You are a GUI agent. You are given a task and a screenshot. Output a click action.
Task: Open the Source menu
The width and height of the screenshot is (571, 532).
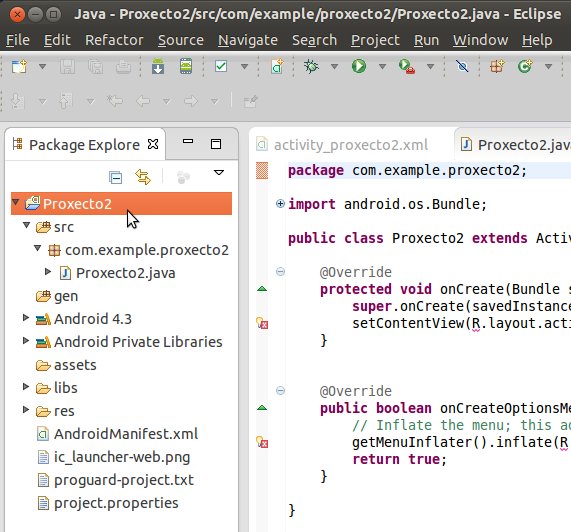coord(181,40)
